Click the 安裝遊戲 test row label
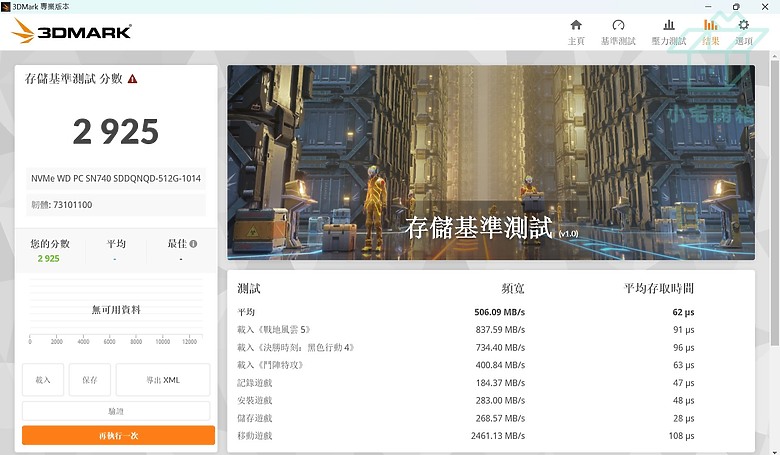 pos(254,400)
